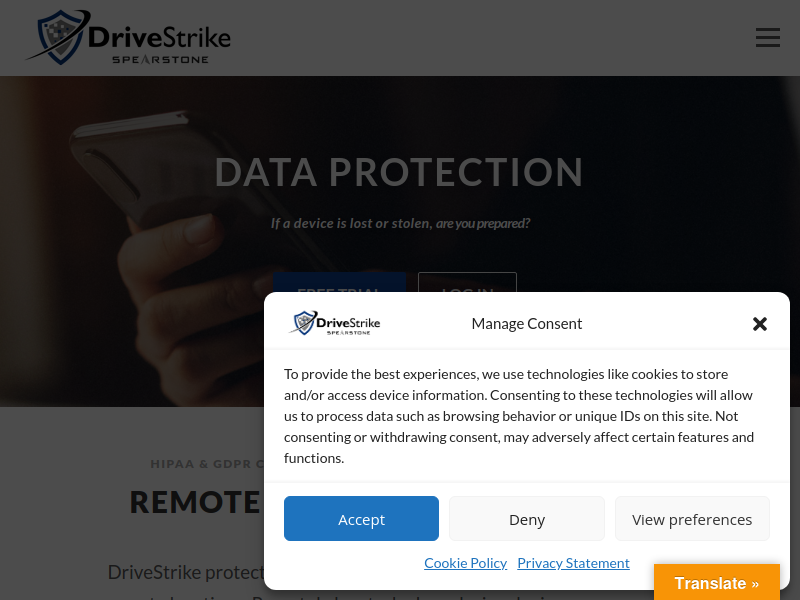Expand the Translate language widget
The width and height of the screenshot is (800, 600).
(716, 583)
